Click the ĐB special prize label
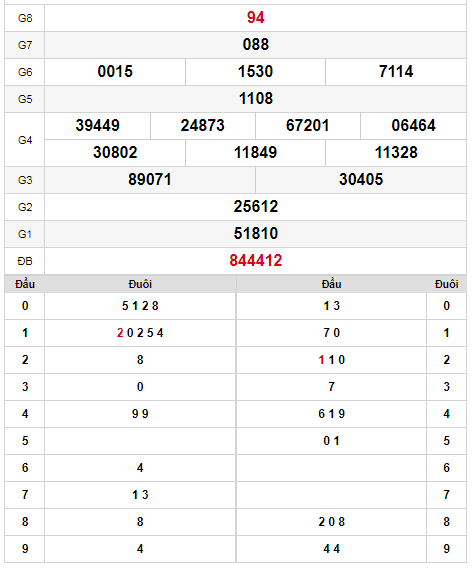 [25, 261]
